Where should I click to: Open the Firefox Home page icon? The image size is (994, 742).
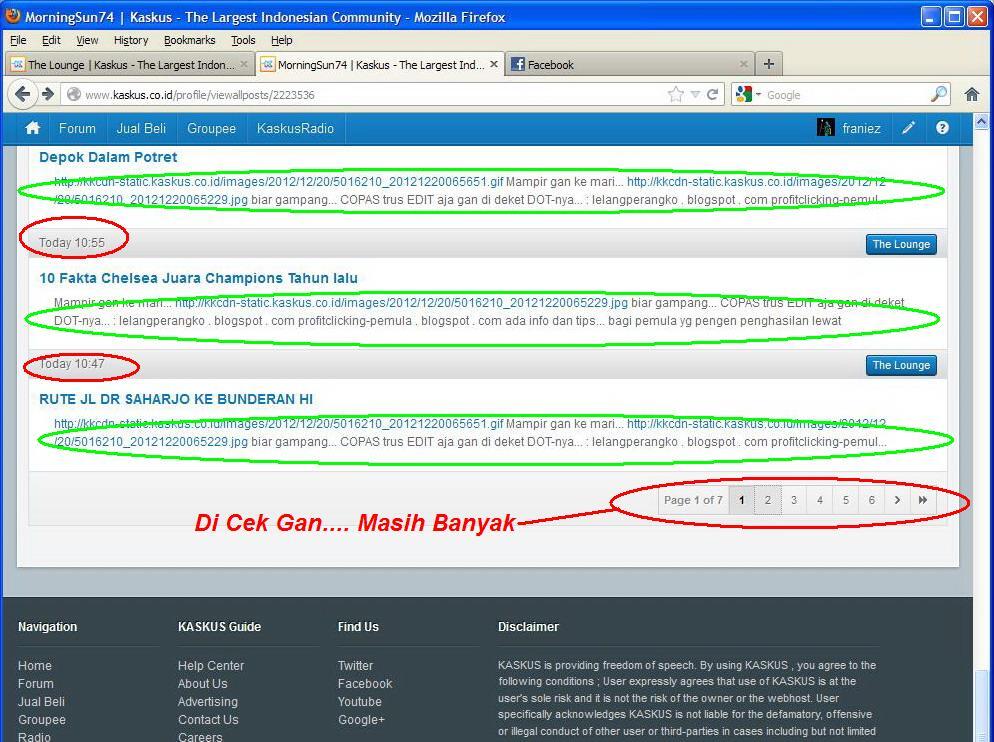click(972, 94)
